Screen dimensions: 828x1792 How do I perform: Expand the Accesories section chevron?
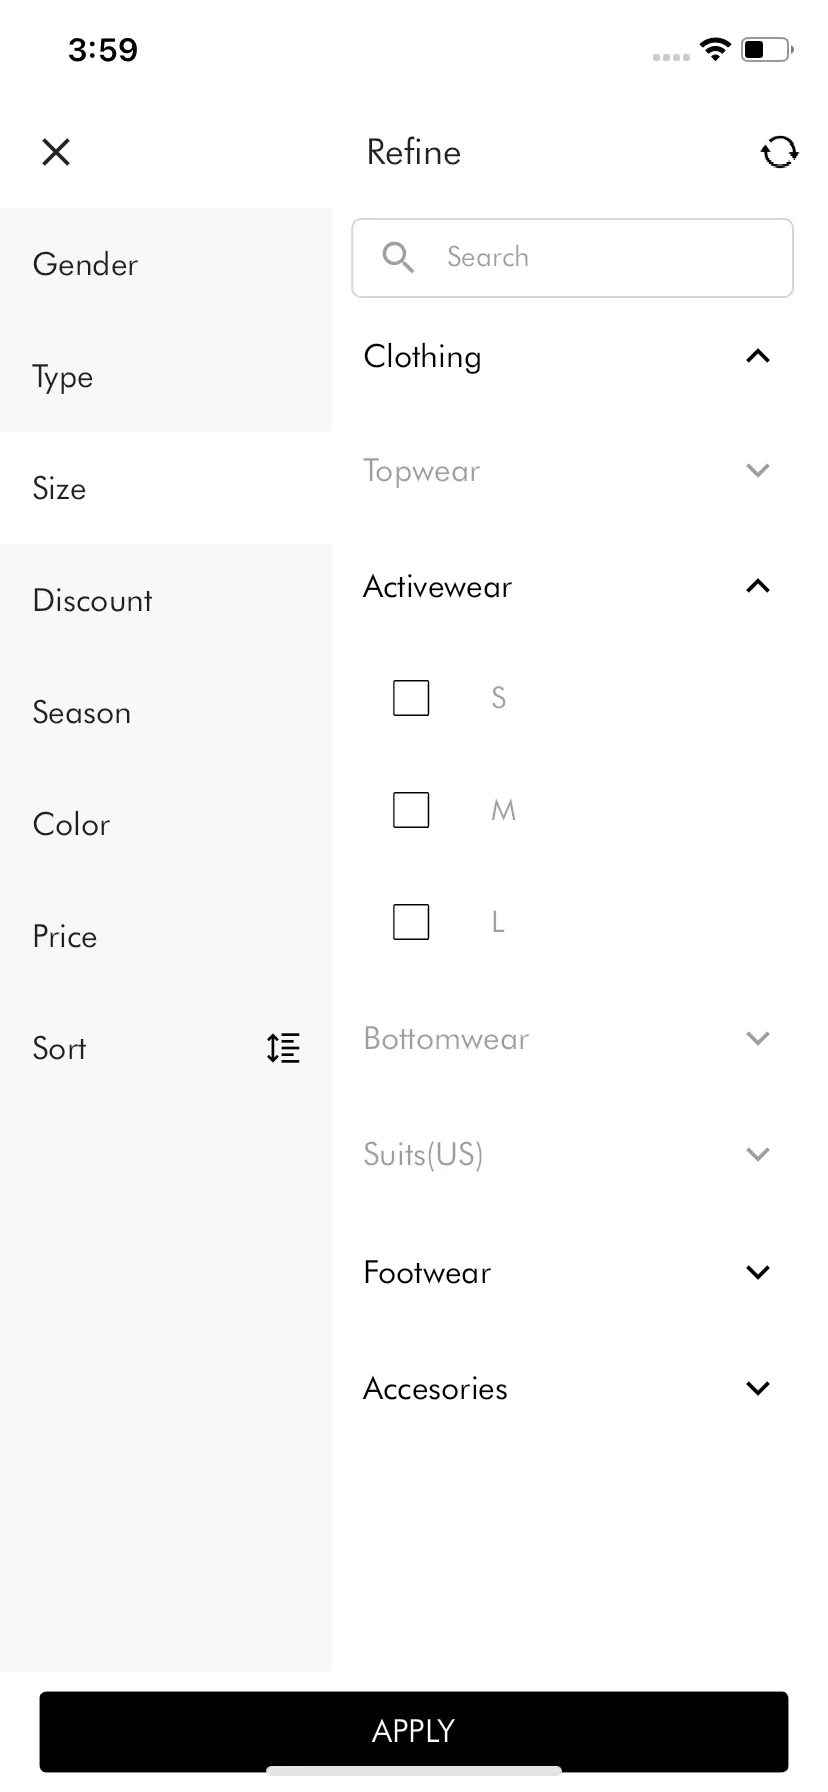click(758, 1388)
